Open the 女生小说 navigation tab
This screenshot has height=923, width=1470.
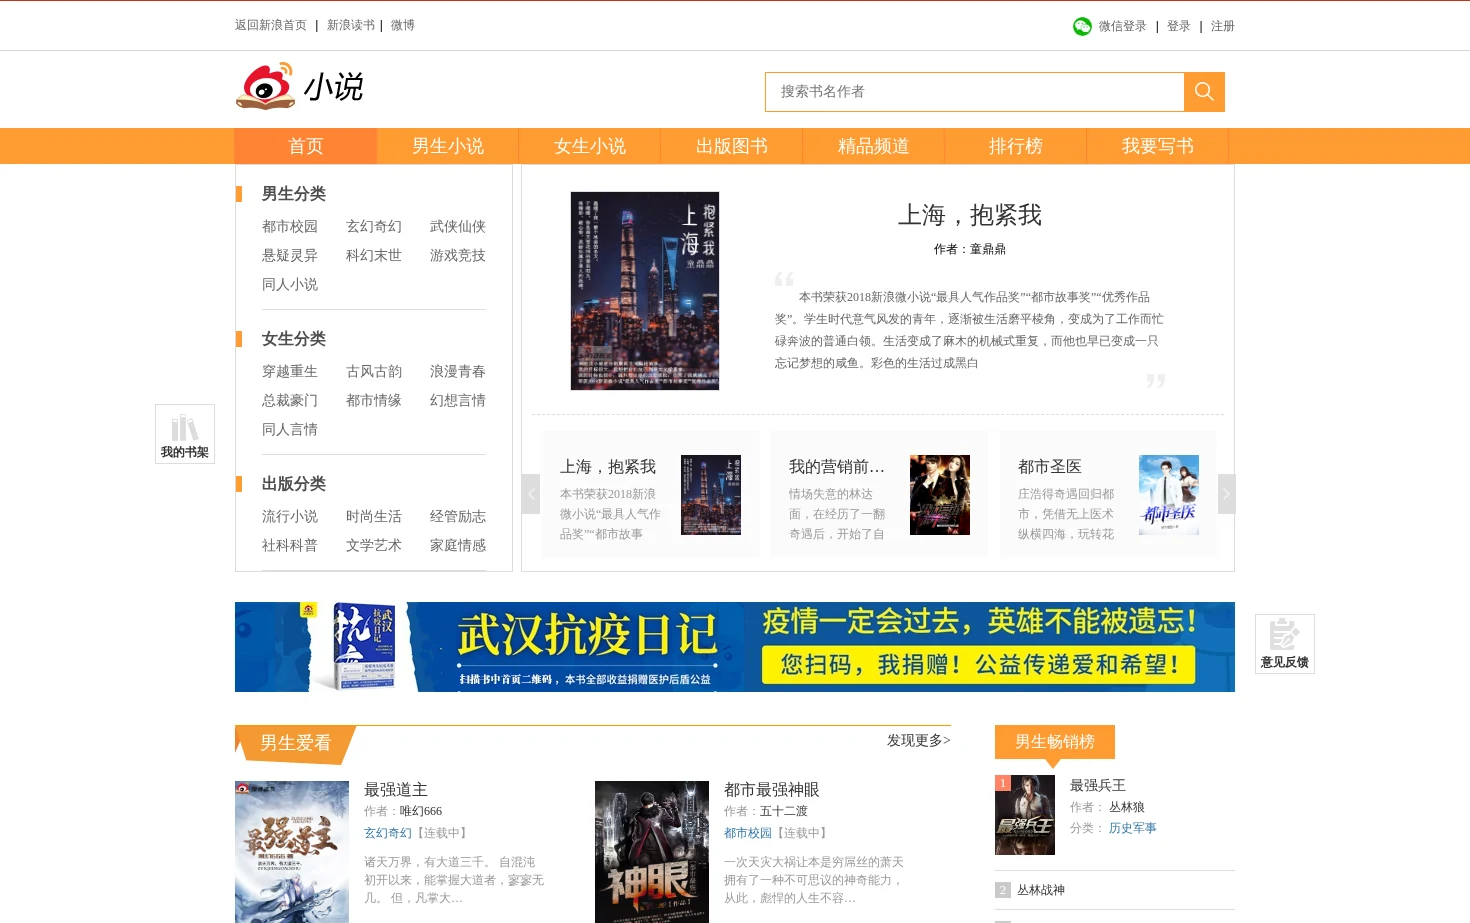coord(590,146)
